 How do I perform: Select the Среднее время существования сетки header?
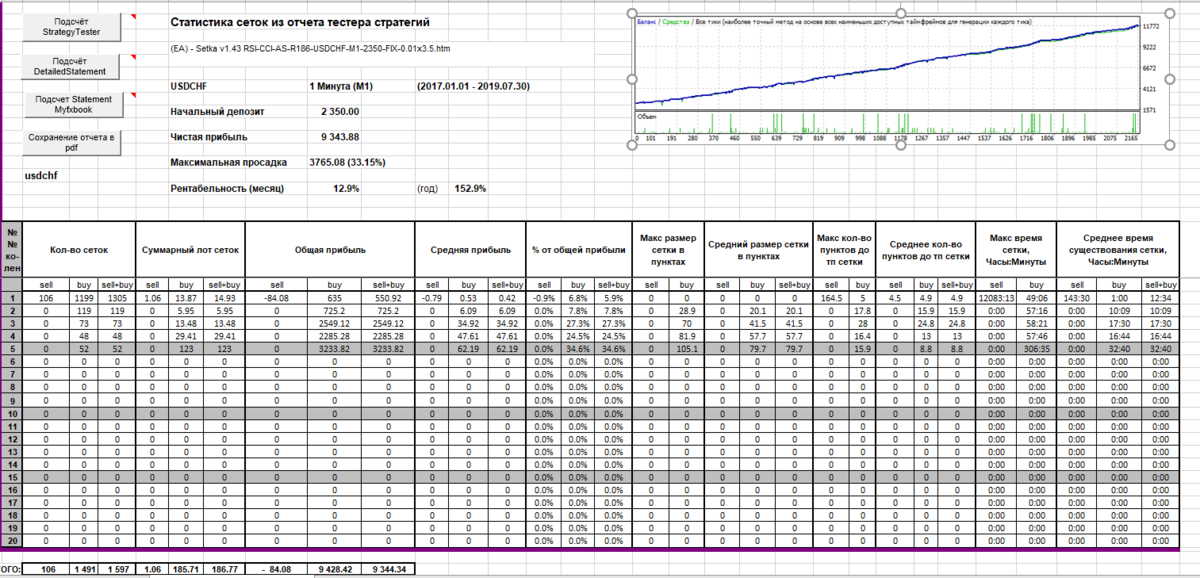1118,249
